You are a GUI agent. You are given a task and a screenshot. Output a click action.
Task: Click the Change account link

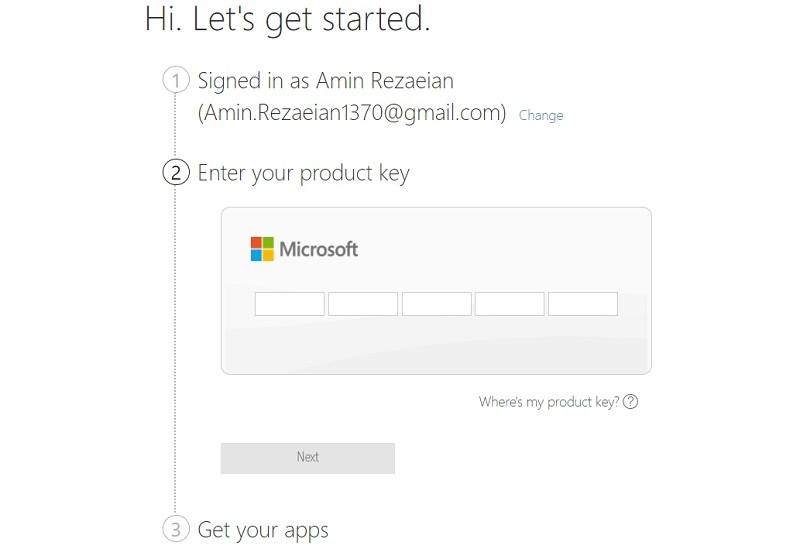pos(541,116)
